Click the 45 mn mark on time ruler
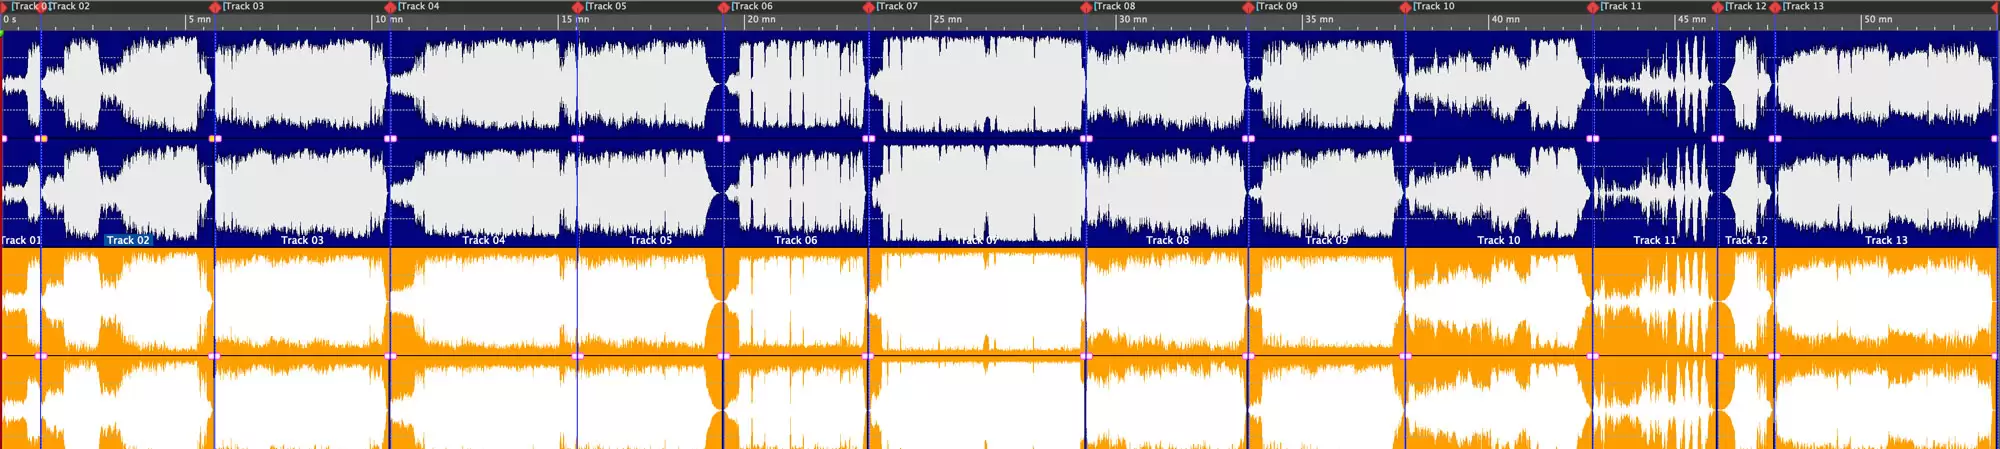The height and width of the screenshot is (449, 2000). tap(1691, 20)
